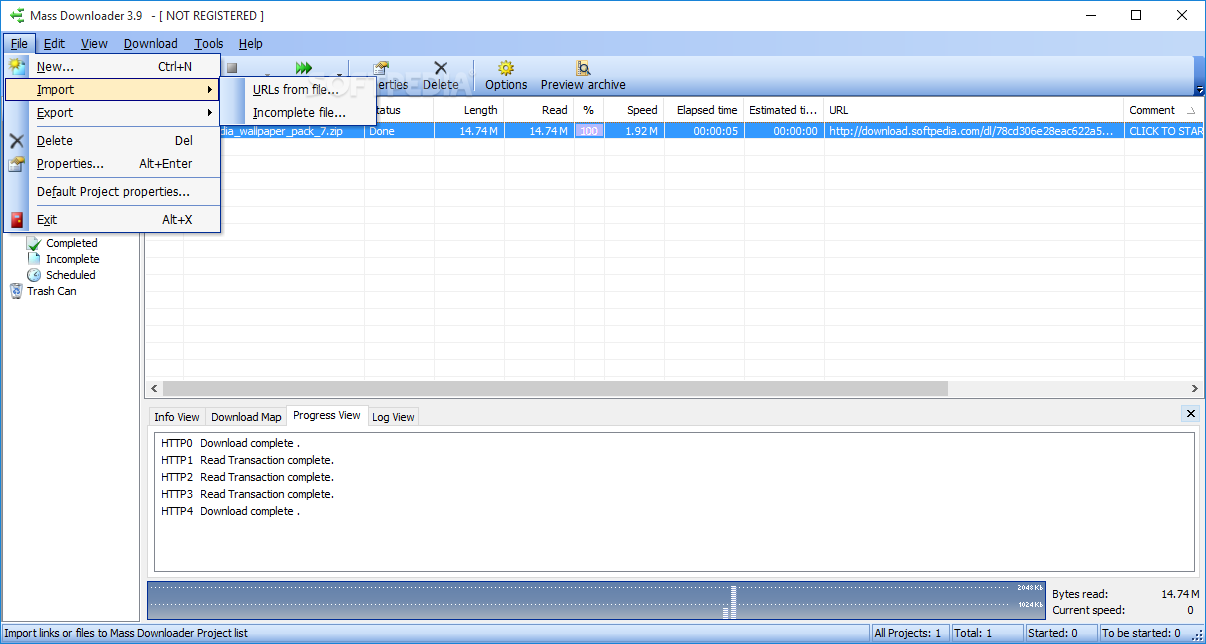Screen dimensions: 1206x644
Task: Open the View menu
Action: 94,44
